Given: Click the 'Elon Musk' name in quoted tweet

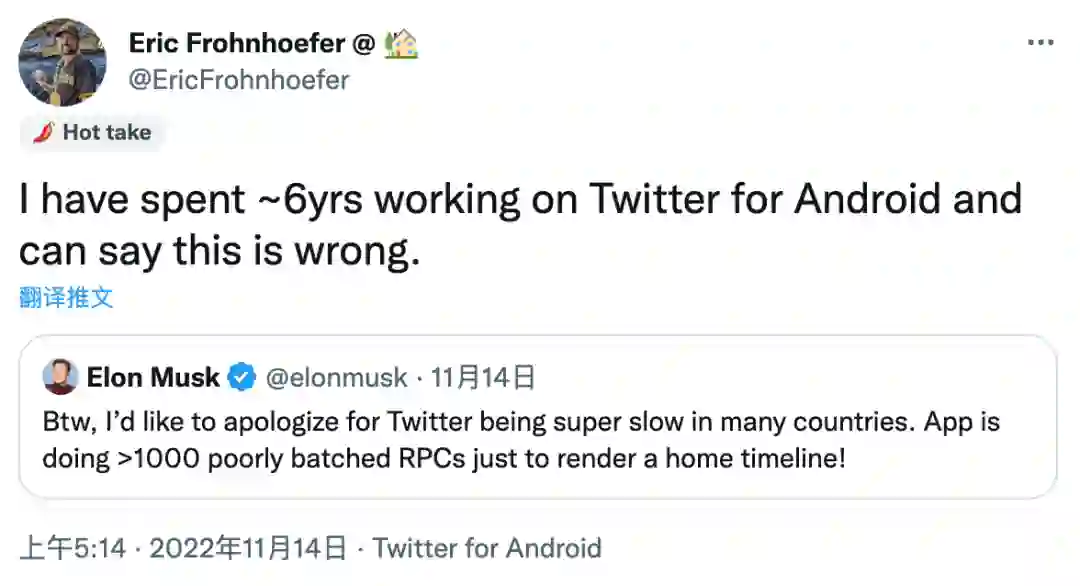Looking at the screenshot, I should click(153, 378).
